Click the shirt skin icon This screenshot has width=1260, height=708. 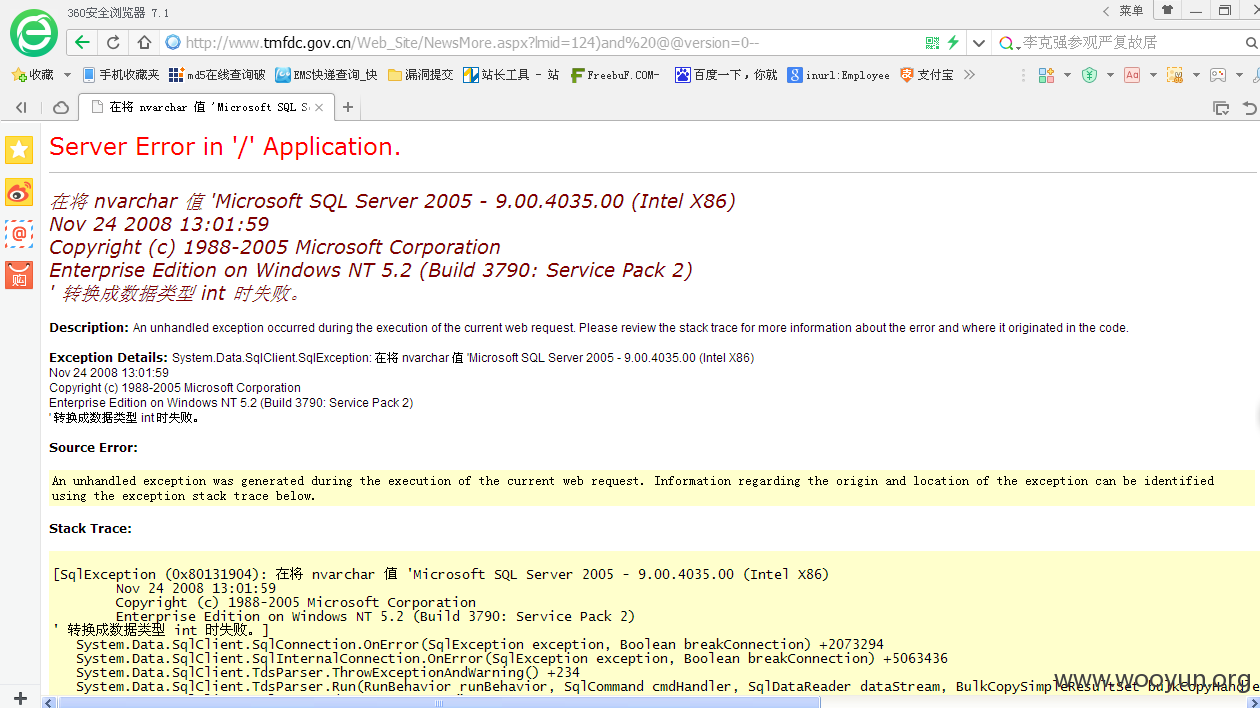click(1167, 10)
